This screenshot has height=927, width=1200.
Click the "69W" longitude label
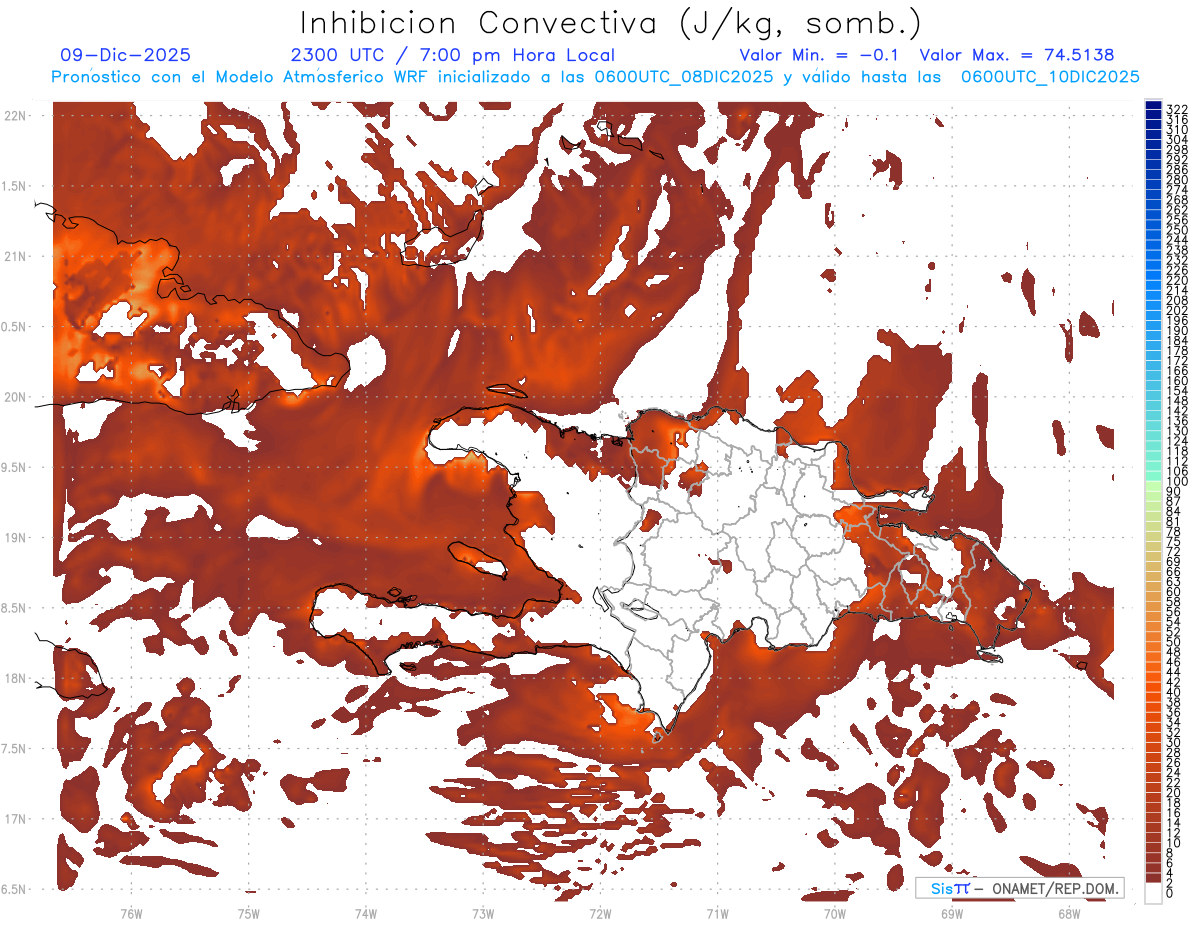952,913
